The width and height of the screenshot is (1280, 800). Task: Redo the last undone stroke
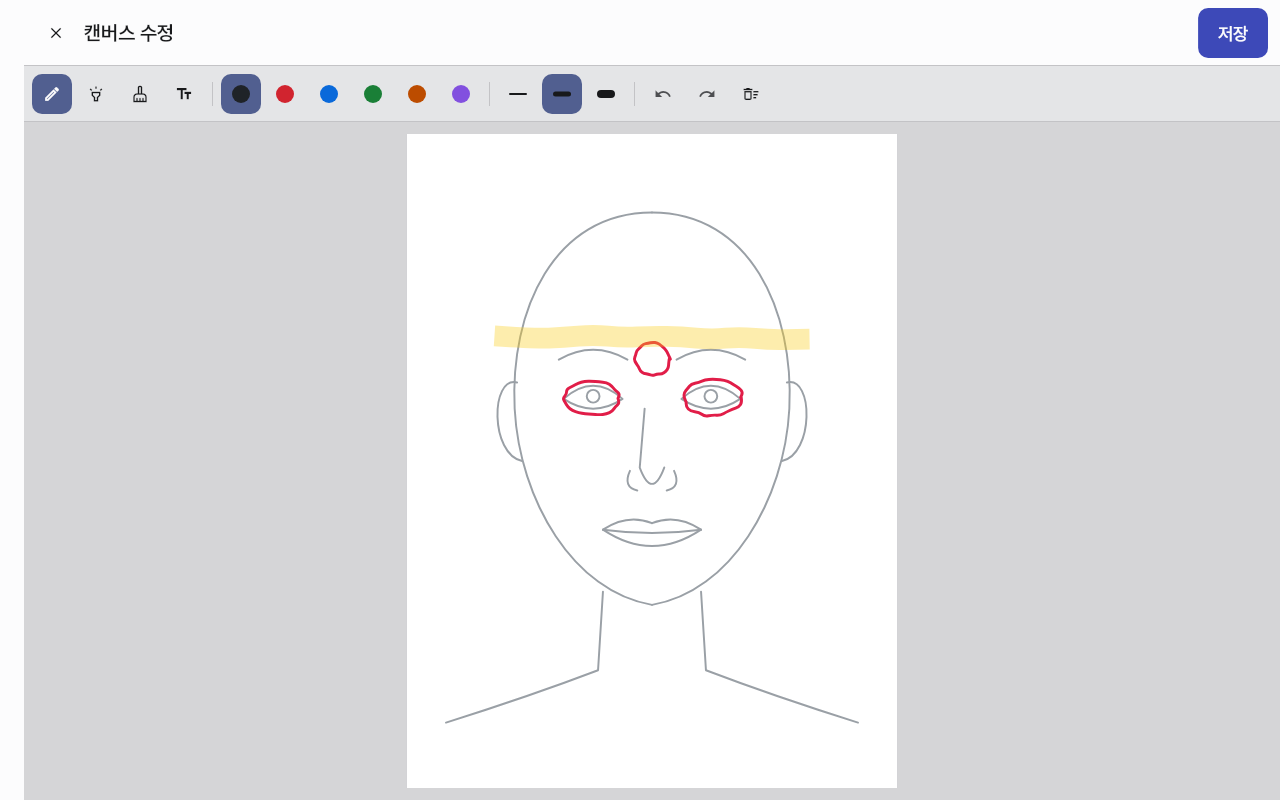(707, 94)
